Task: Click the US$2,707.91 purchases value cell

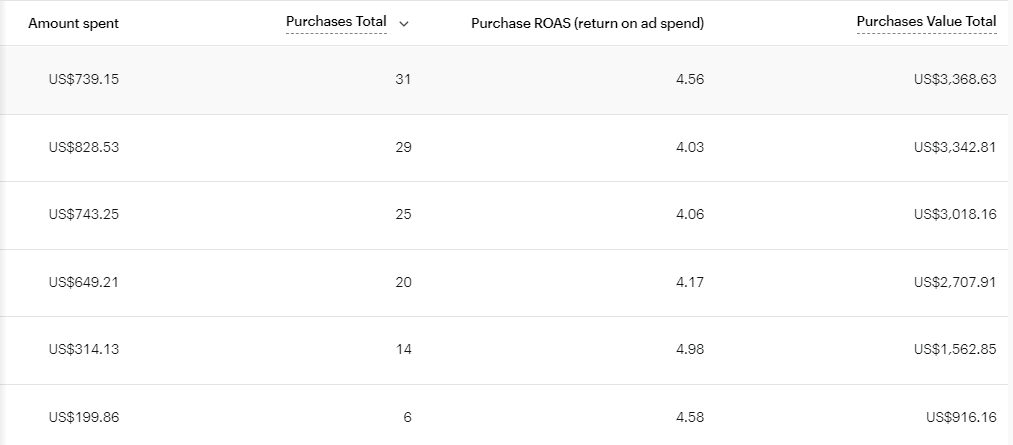Action: 954,282
